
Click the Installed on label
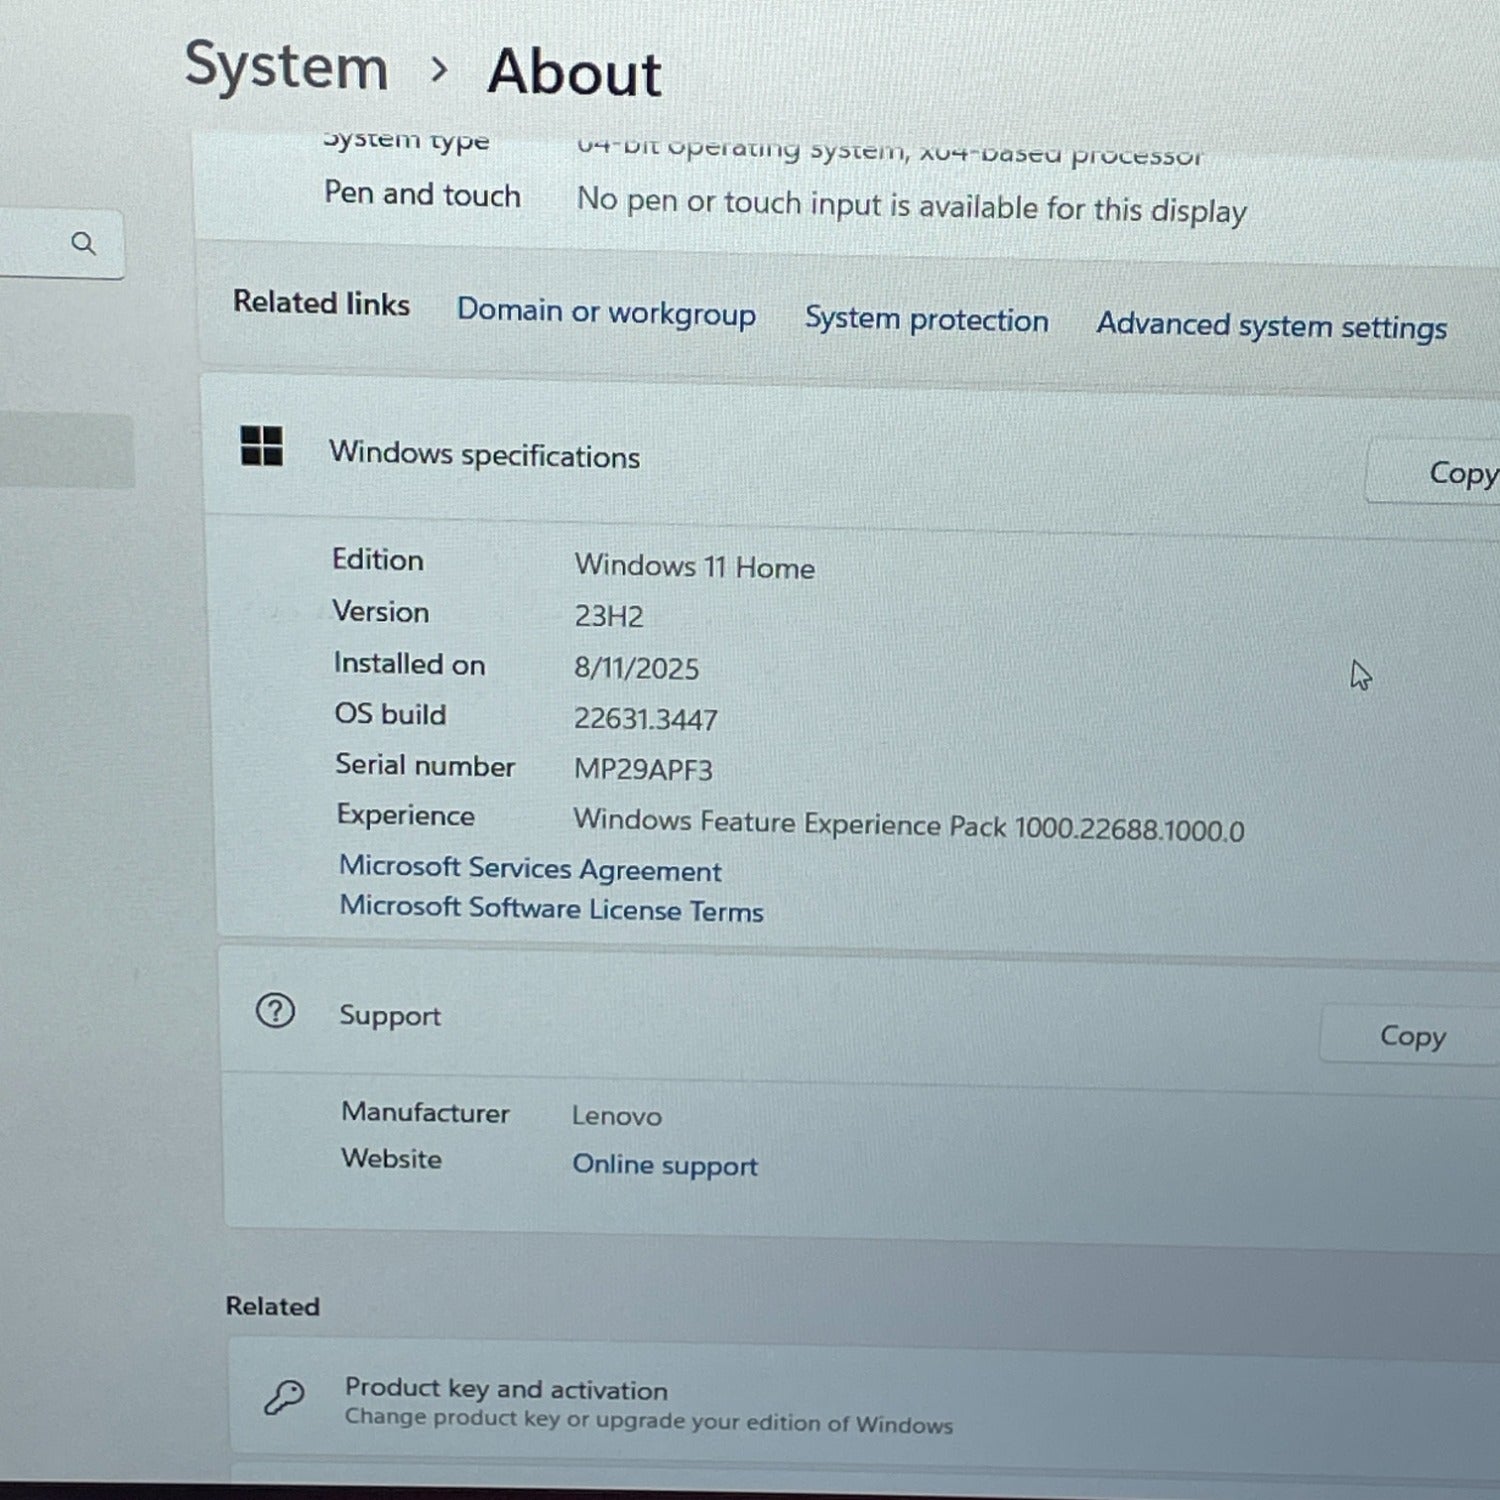point(409,663)
